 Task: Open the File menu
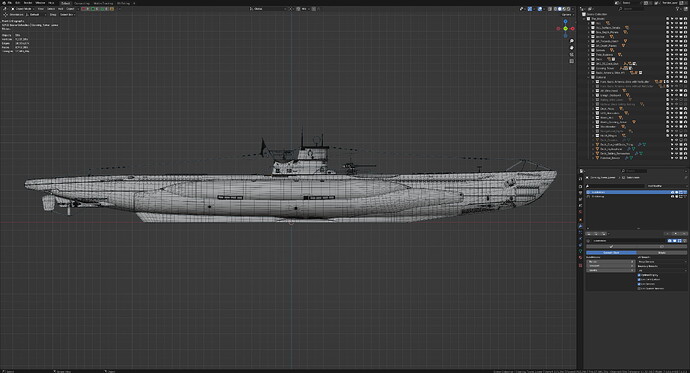click(x=10, y=3)
